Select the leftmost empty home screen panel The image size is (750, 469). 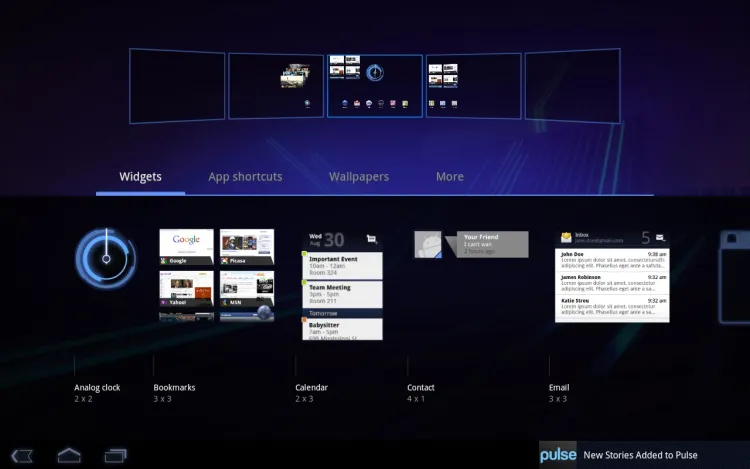pyautogui.click(x=176, y=86)
